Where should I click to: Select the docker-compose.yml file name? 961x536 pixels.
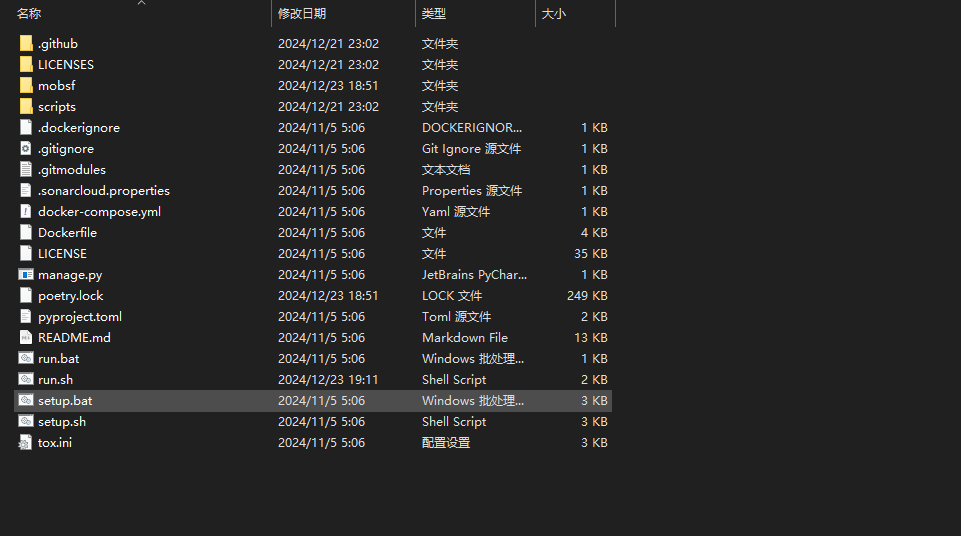click(99, 211)
